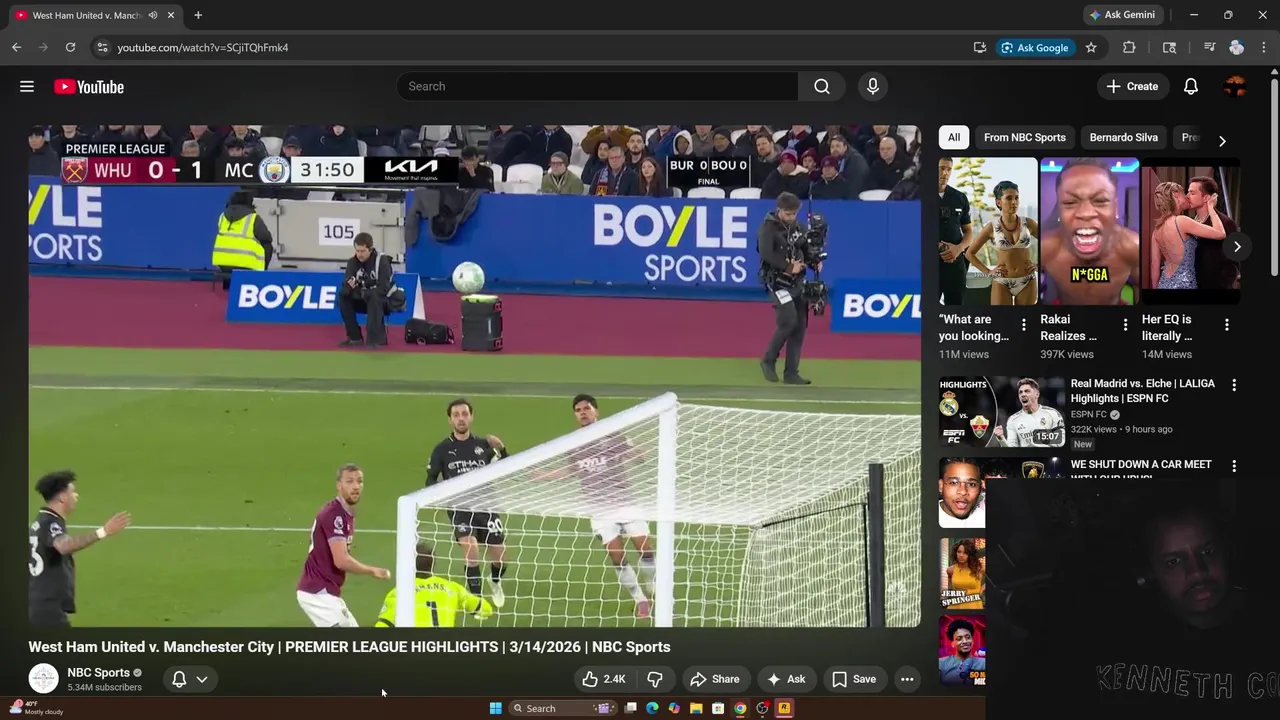The image size is (1280, 720).
Task: Open options for "WE SHUT DOWN A CAR MEET"
Action: (x=1234, y=466)
